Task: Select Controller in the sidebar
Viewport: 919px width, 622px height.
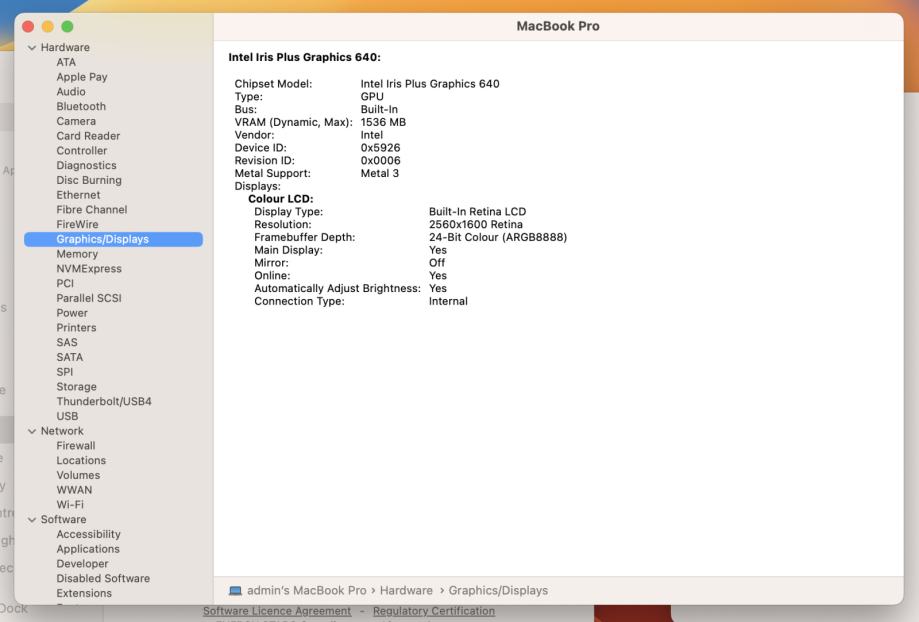Action: [81, 150]
